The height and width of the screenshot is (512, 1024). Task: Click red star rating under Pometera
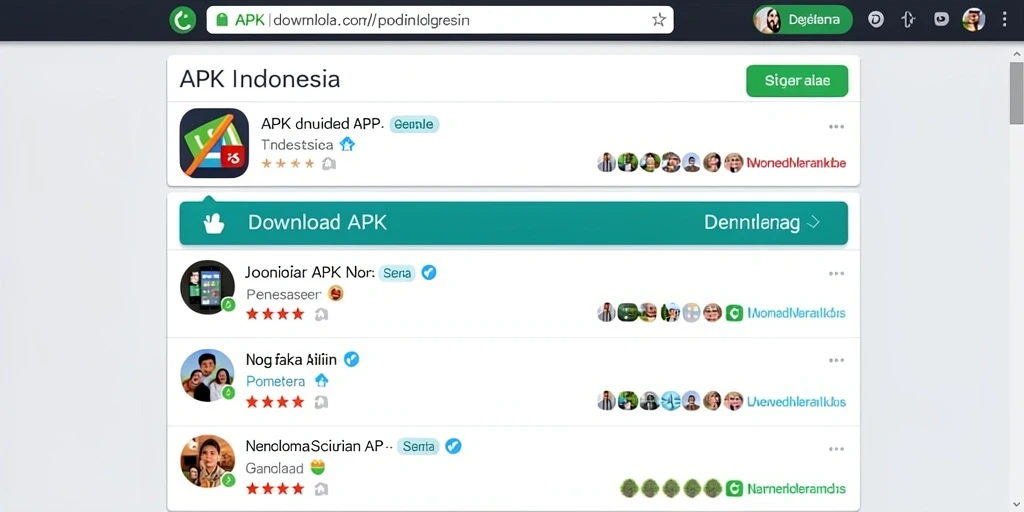click(275, 402)
